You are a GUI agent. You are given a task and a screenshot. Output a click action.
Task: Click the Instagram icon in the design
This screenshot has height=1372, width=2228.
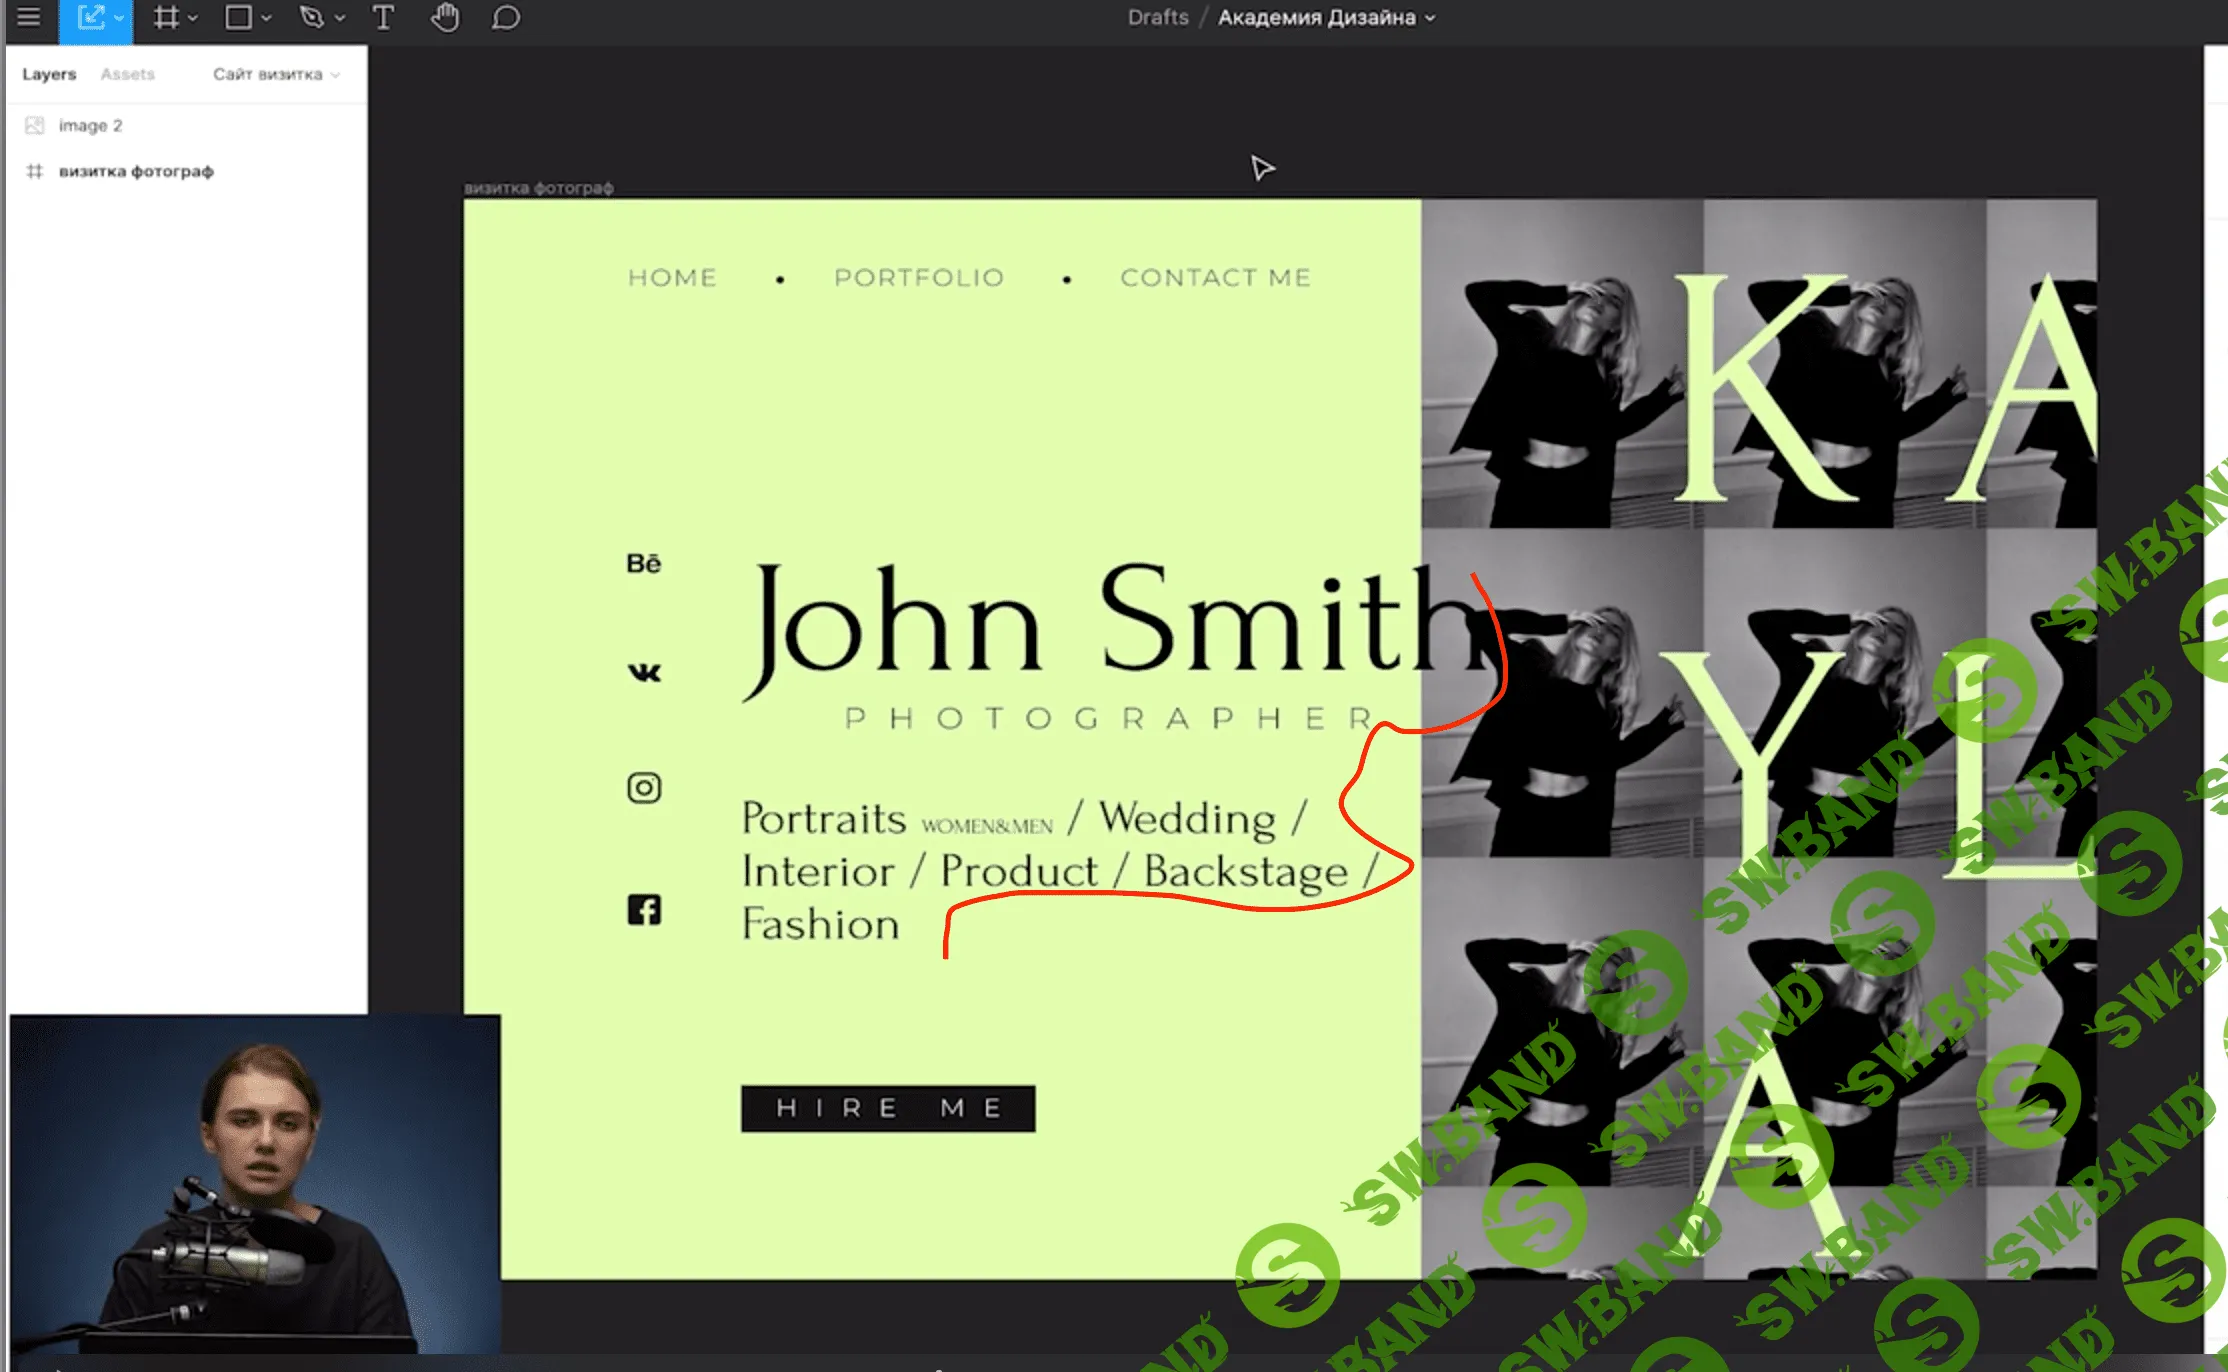tap(644, 788)
